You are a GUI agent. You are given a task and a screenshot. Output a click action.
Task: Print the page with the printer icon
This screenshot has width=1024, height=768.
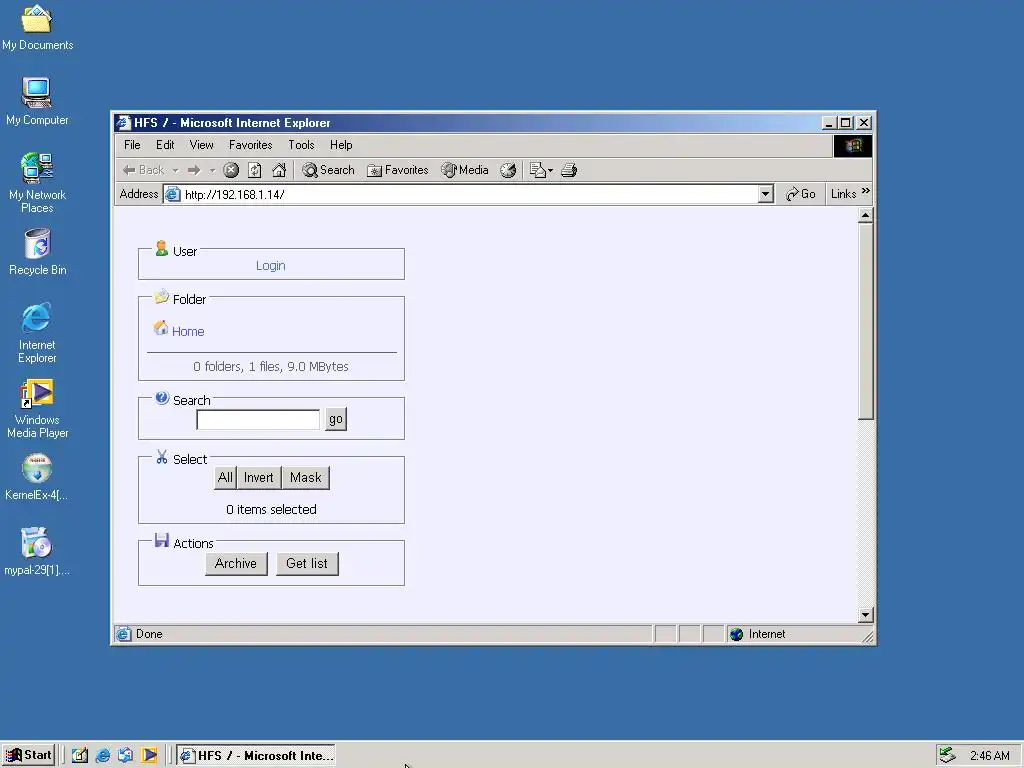569,170
